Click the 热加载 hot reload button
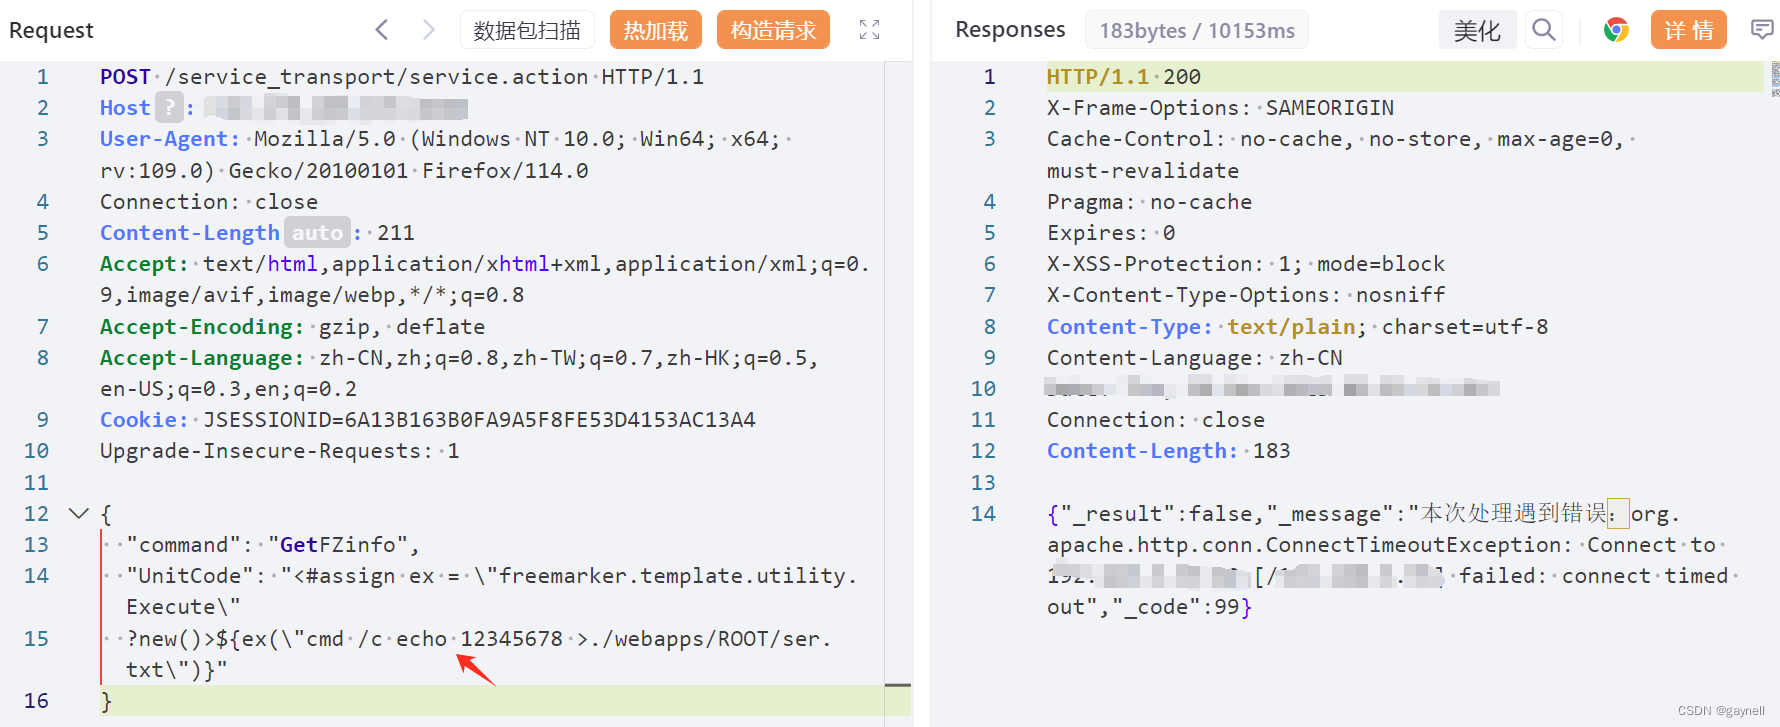1780x727 pixels. pos(656,30)
